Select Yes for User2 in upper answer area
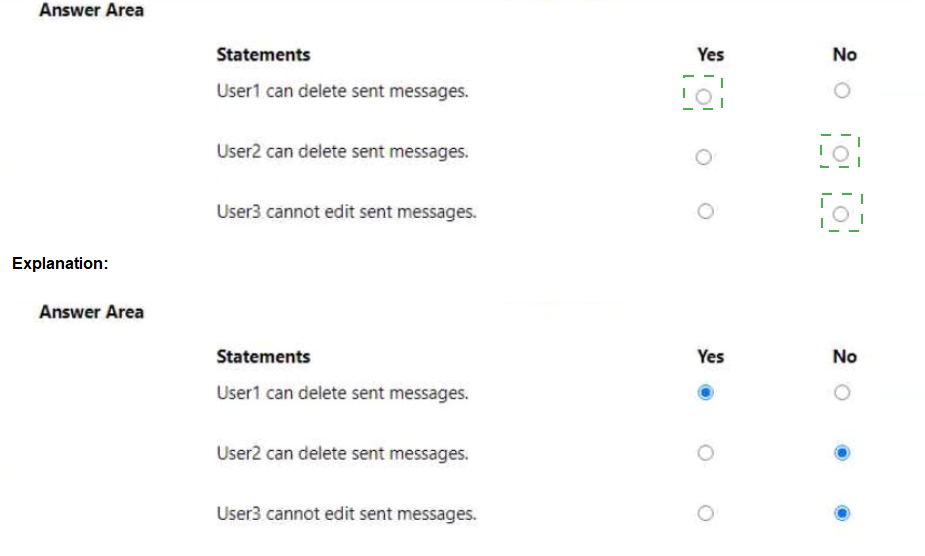 (704, 157)
